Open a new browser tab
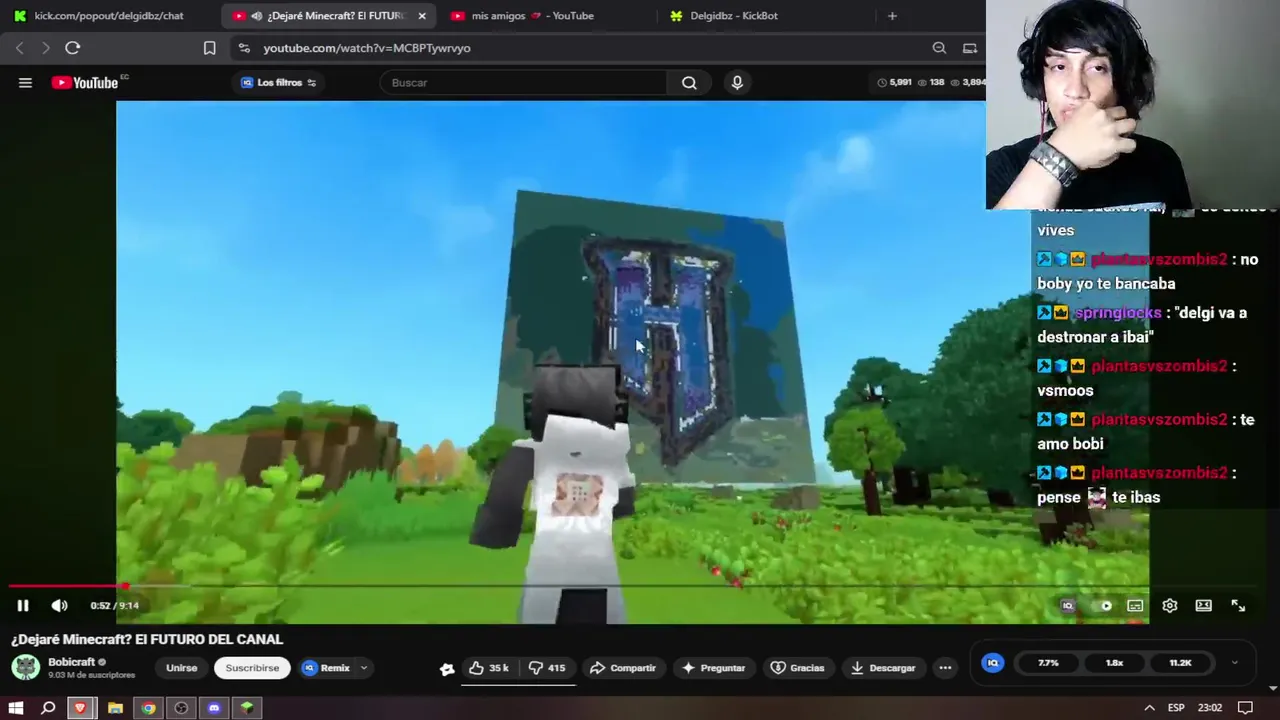This screenshot has height=720, width=1280. pos(892,16)
